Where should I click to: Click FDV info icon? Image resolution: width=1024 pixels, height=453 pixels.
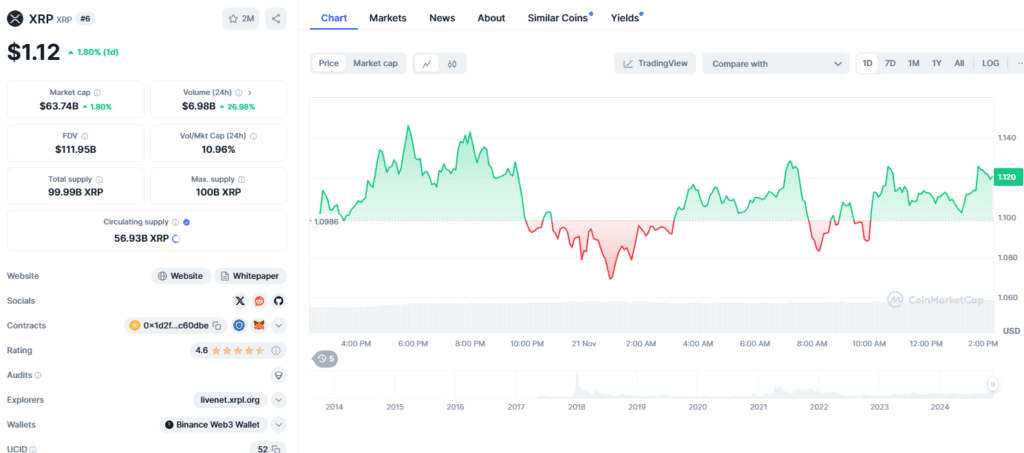[x=86, y=136]
